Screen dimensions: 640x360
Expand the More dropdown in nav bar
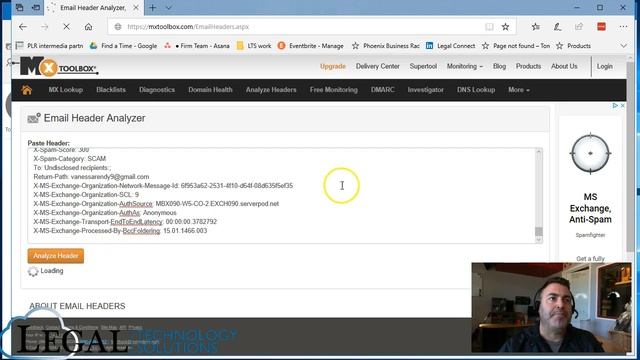click(519, 90)
